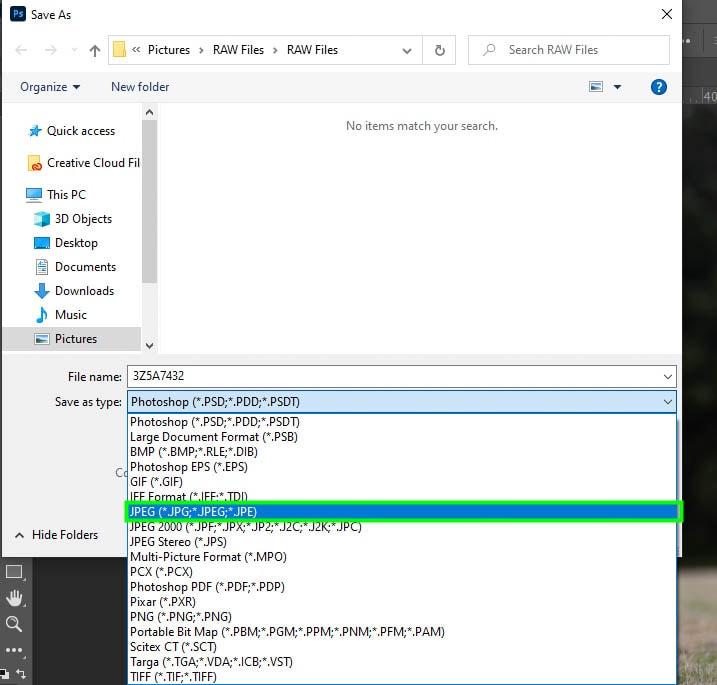Choose Large Document Format (*.PSB) option
The image size is (717, 685).
coord(402,437)
